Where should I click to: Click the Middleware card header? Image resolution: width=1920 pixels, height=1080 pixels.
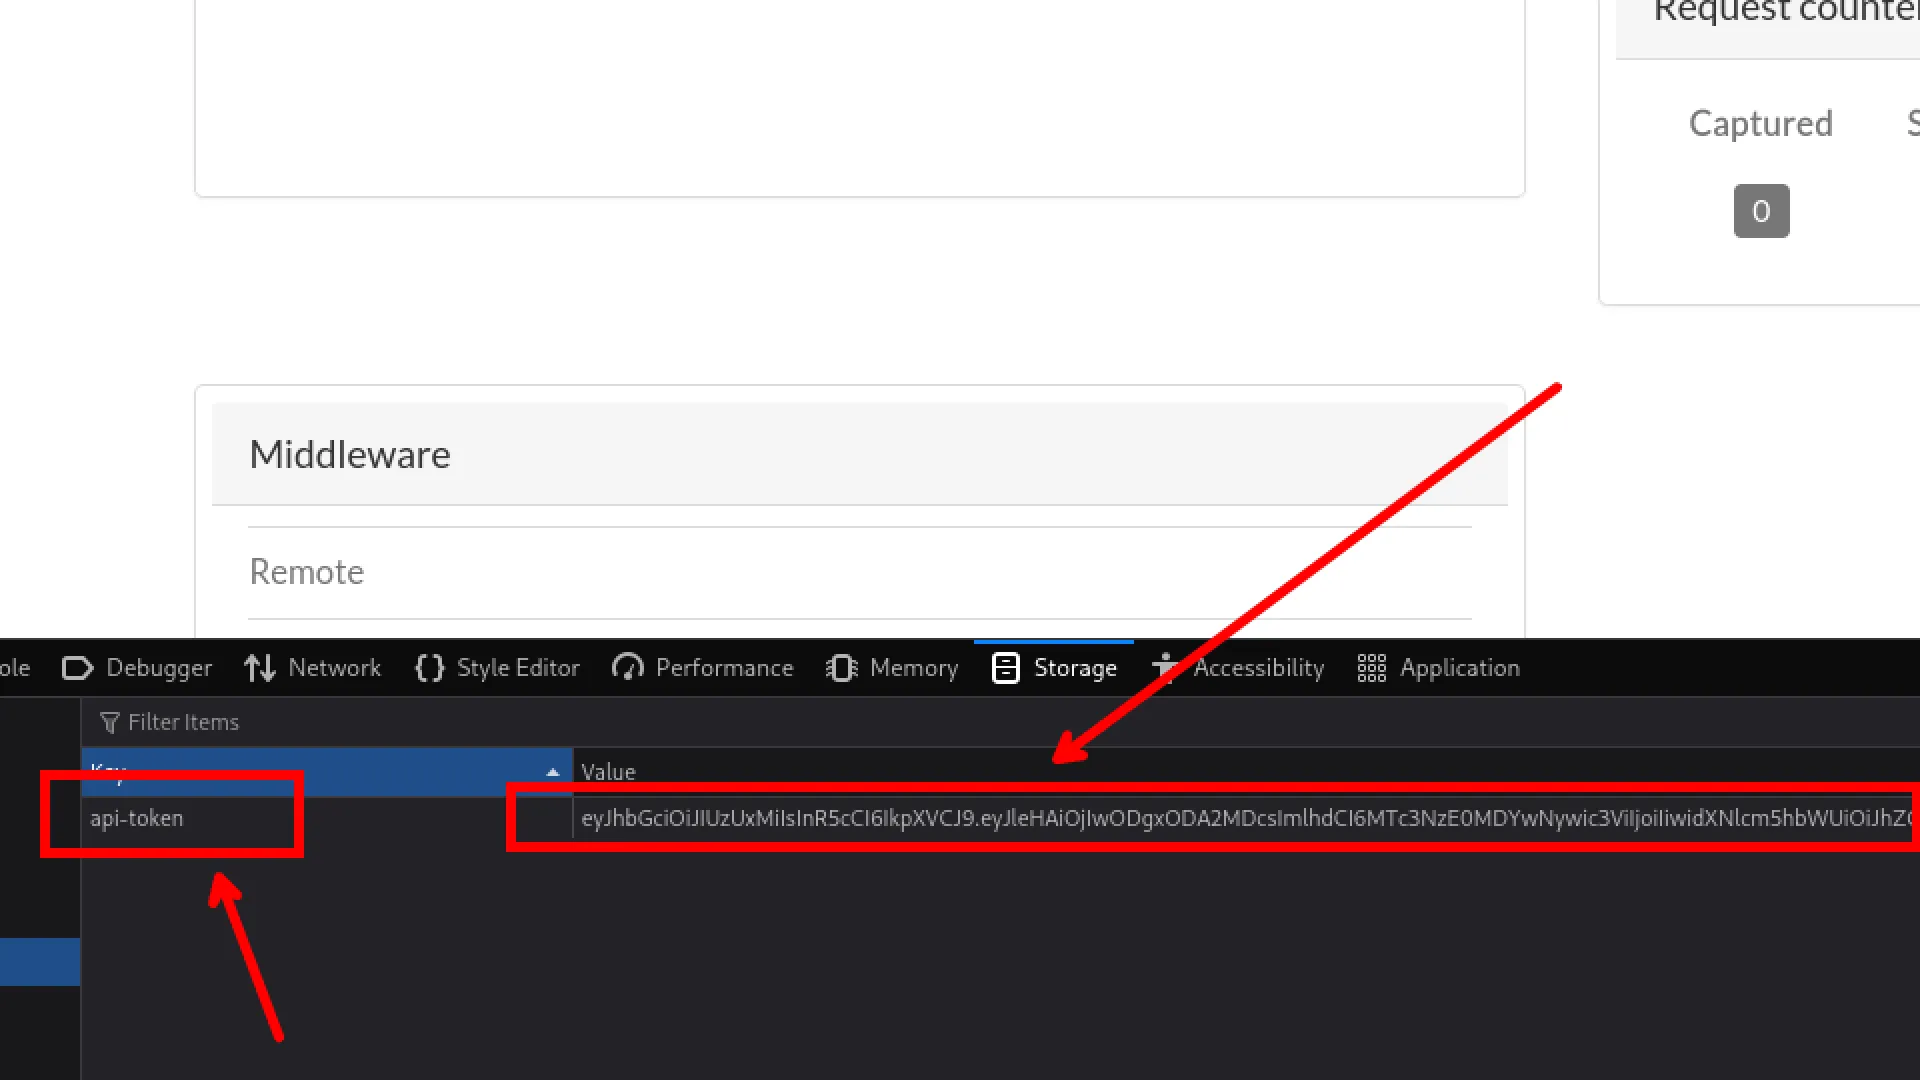tap(860, 454)
